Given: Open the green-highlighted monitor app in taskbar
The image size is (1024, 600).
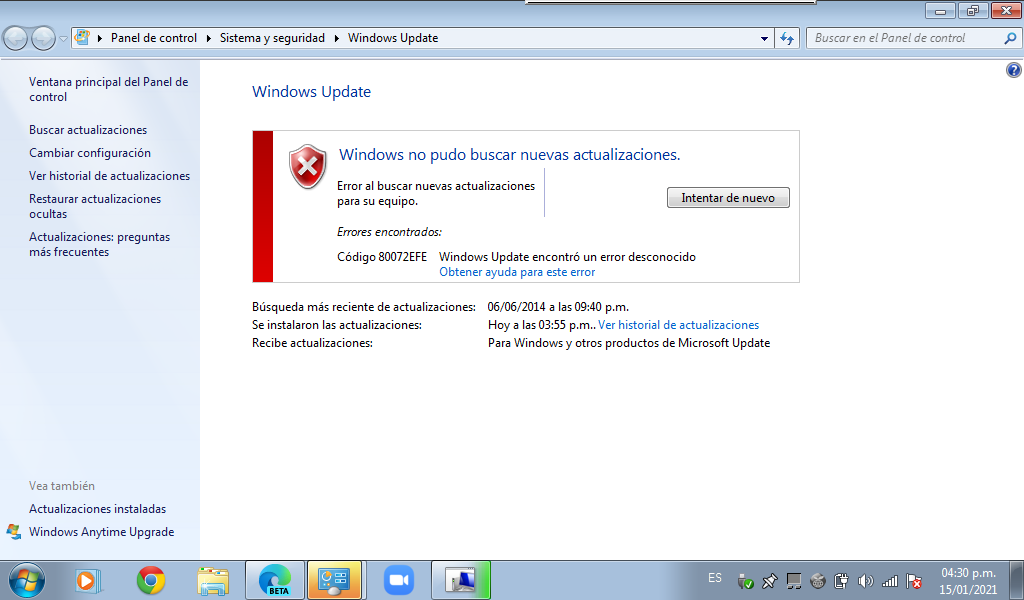Looking at the screenshot, I should [461, 580].
